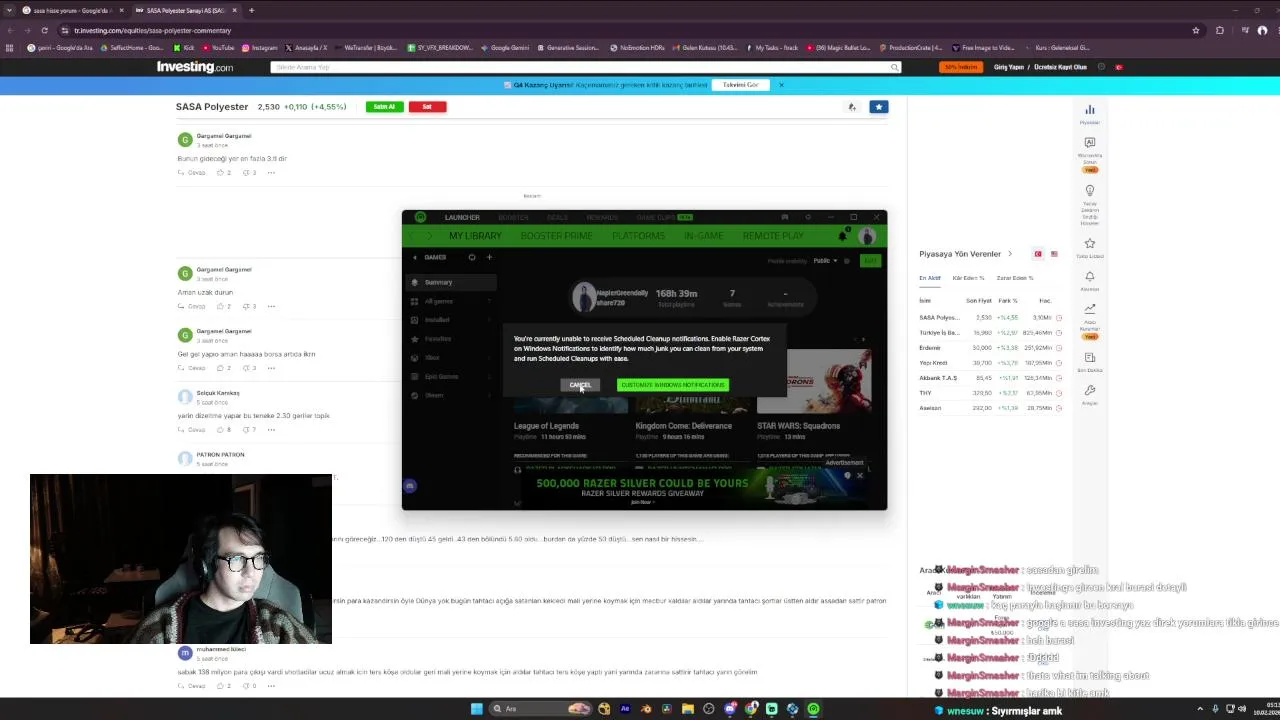Expand All games sidebar item

click(451, 301)
